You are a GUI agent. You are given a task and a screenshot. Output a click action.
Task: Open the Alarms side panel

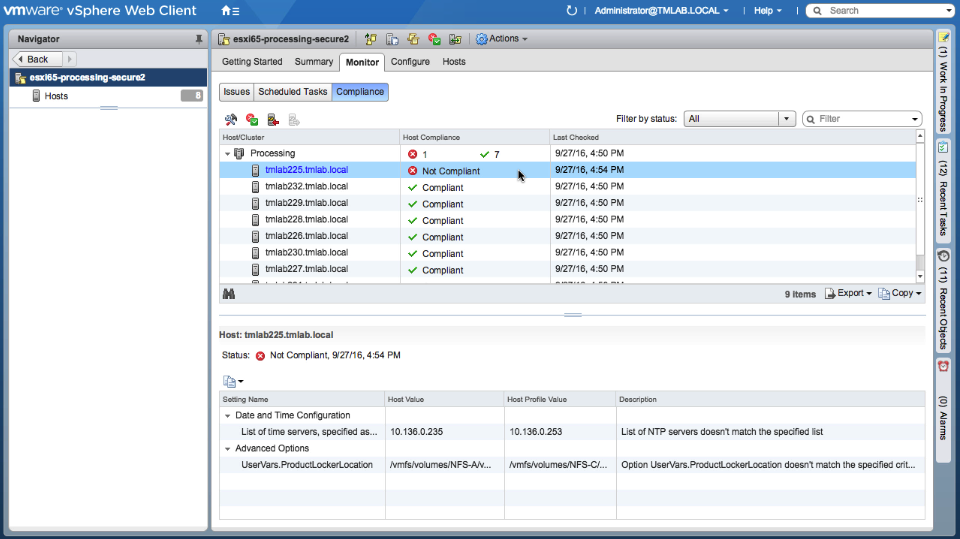tap(943, 410)
